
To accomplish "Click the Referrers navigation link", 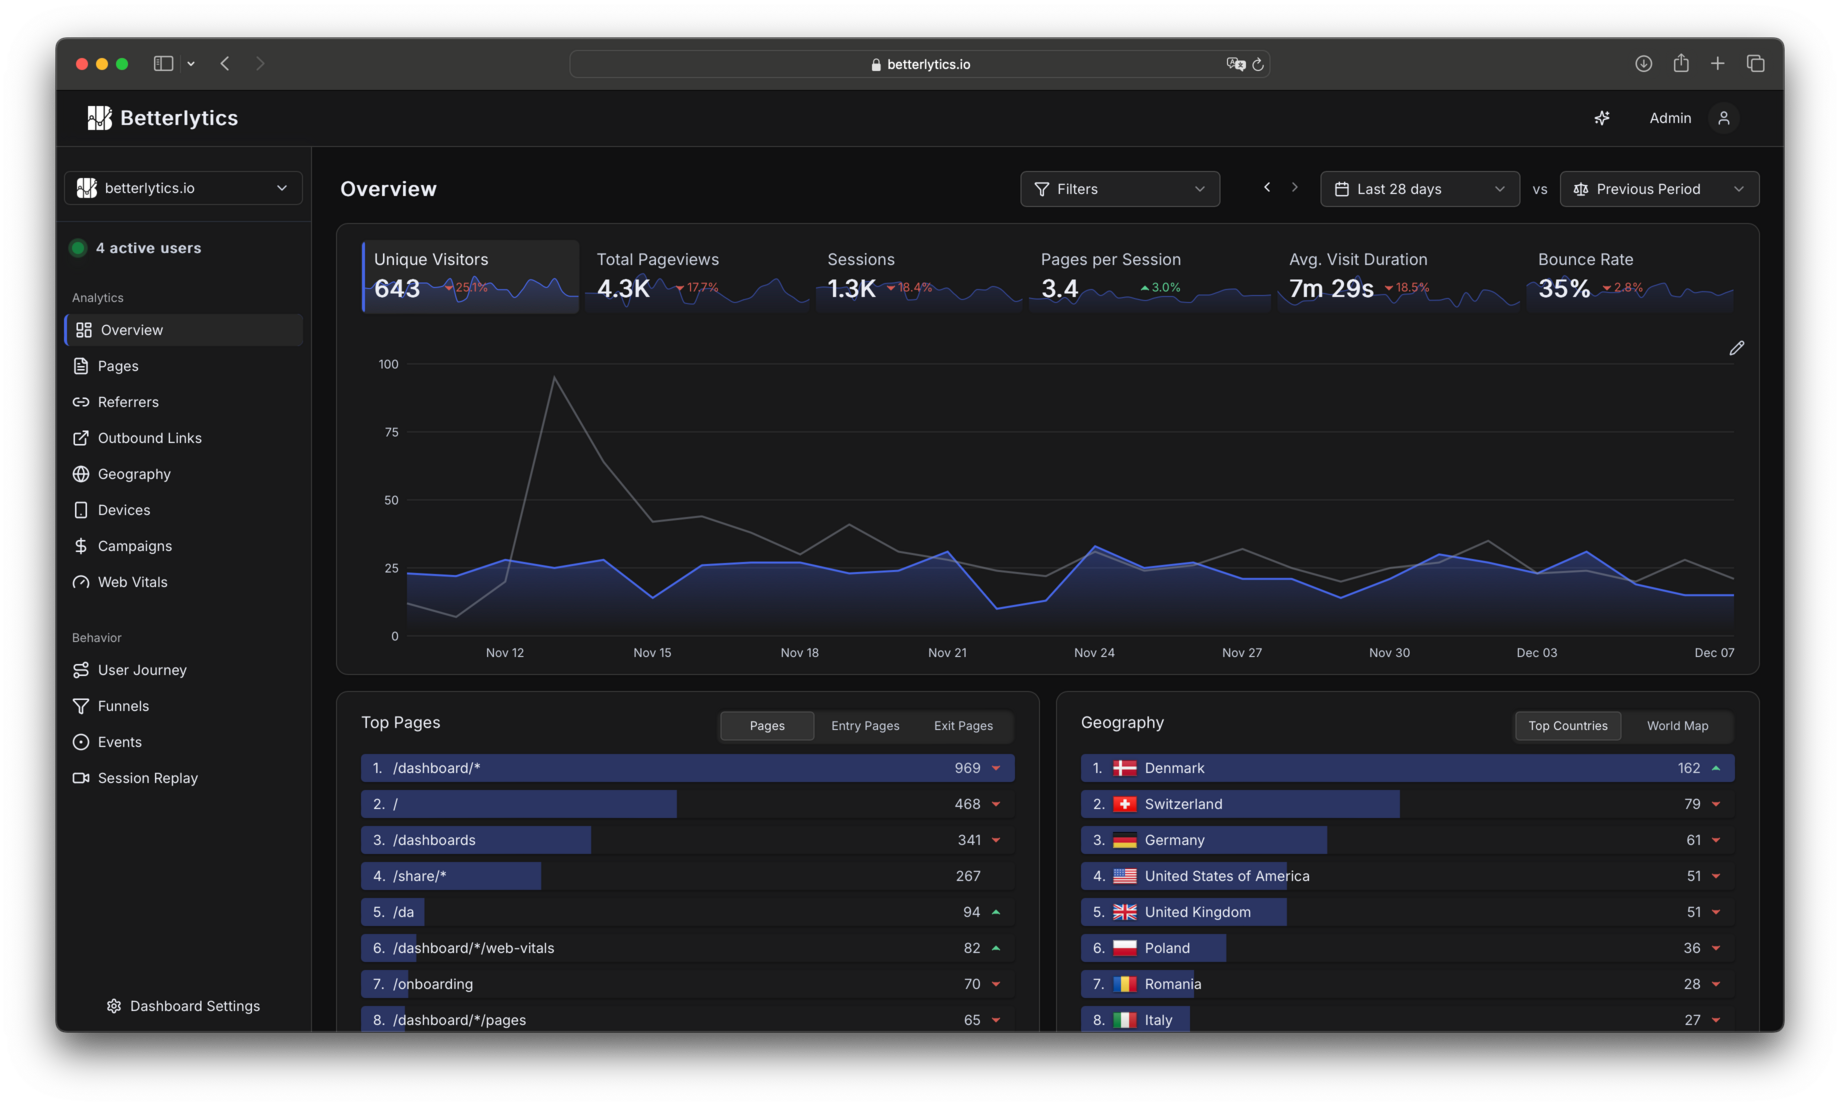I will point(128,401).
